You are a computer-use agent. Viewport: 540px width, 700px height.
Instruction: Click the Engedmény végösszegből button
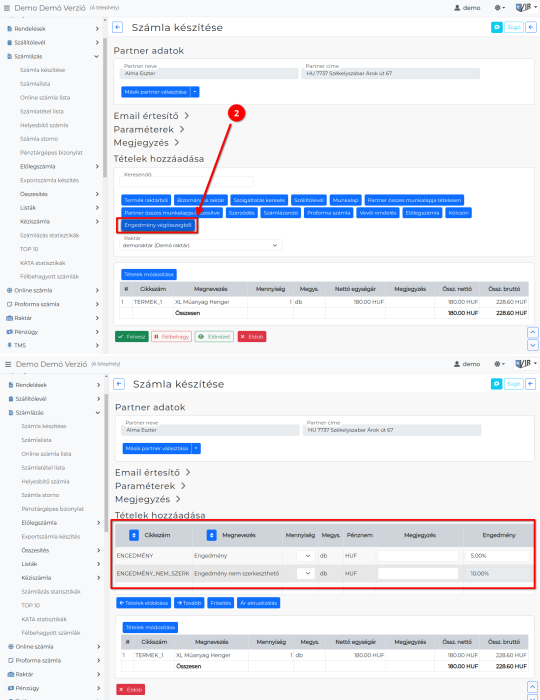coord(158,225)
